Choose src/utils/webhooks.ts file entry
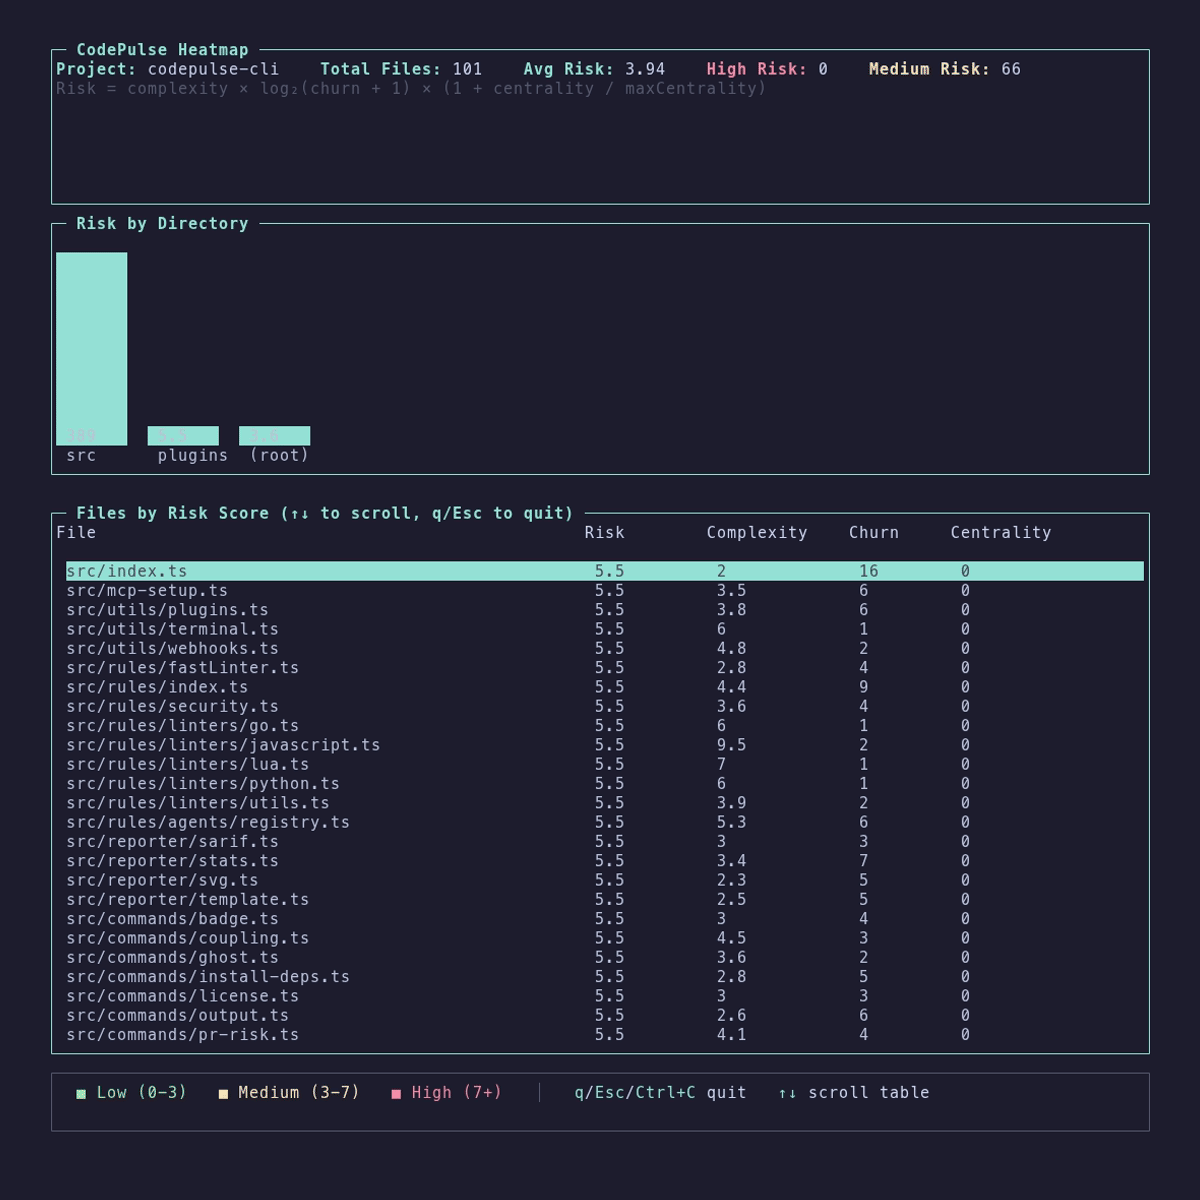1200x1200 pixels. click(605, 648)
